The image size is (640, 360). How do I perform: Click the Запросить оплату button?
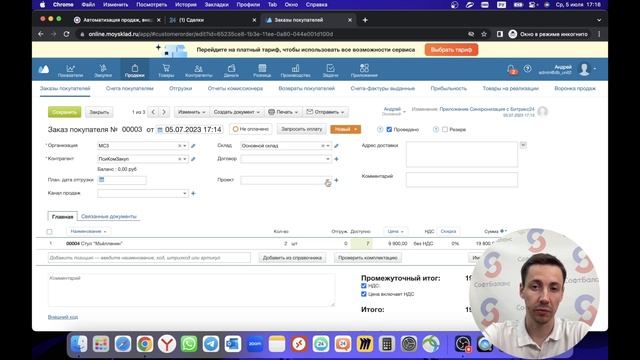302,129
